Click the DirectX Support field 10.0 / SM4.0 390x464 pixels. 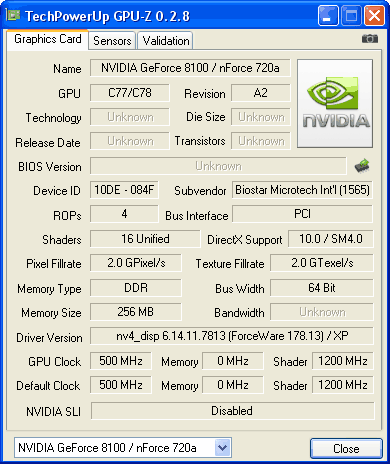[x=331, y=239]
